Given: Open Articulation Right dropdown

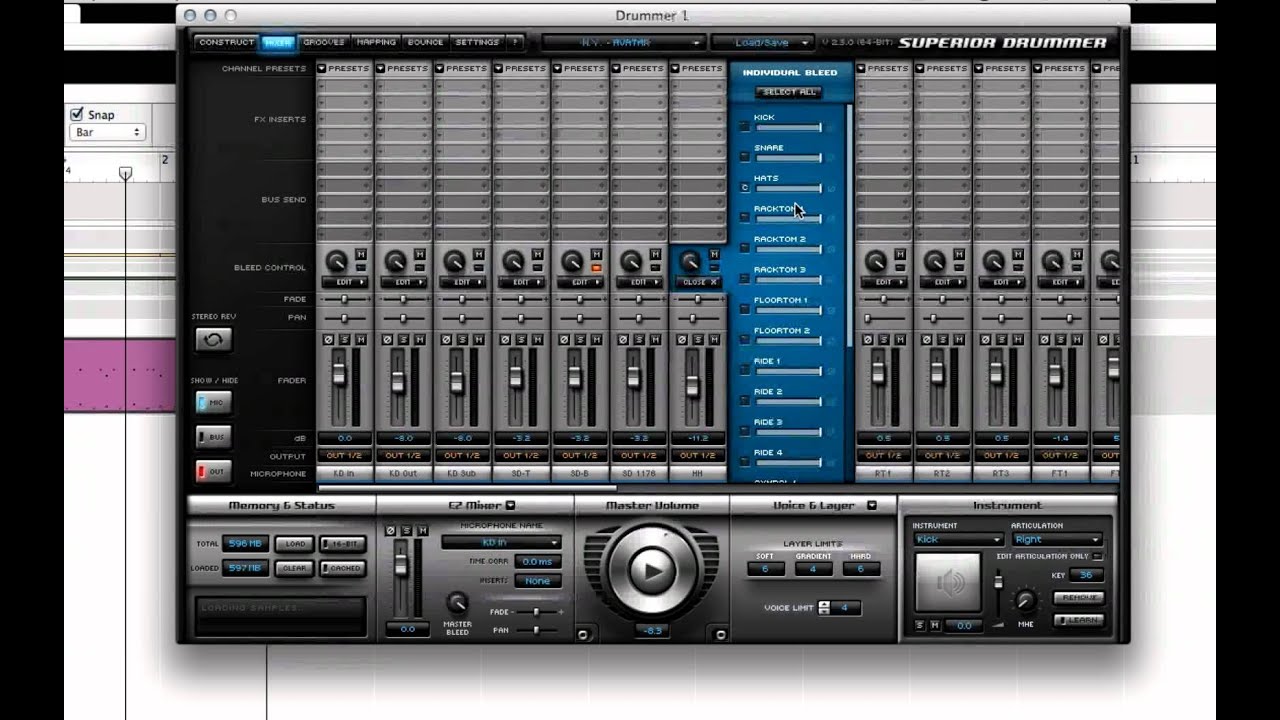Looking at the screenshot, I should click(x=1057, y=540).
